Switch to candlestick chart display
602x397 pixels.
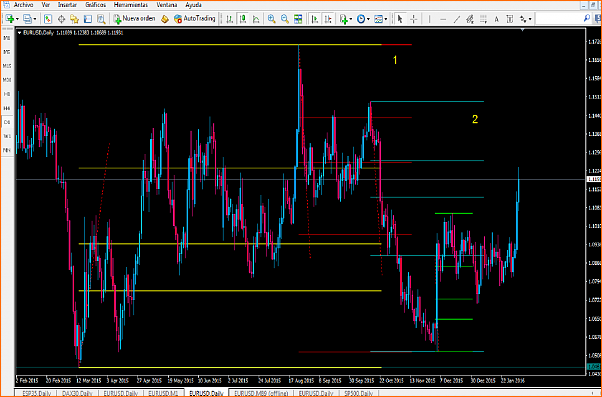point(243,19)
